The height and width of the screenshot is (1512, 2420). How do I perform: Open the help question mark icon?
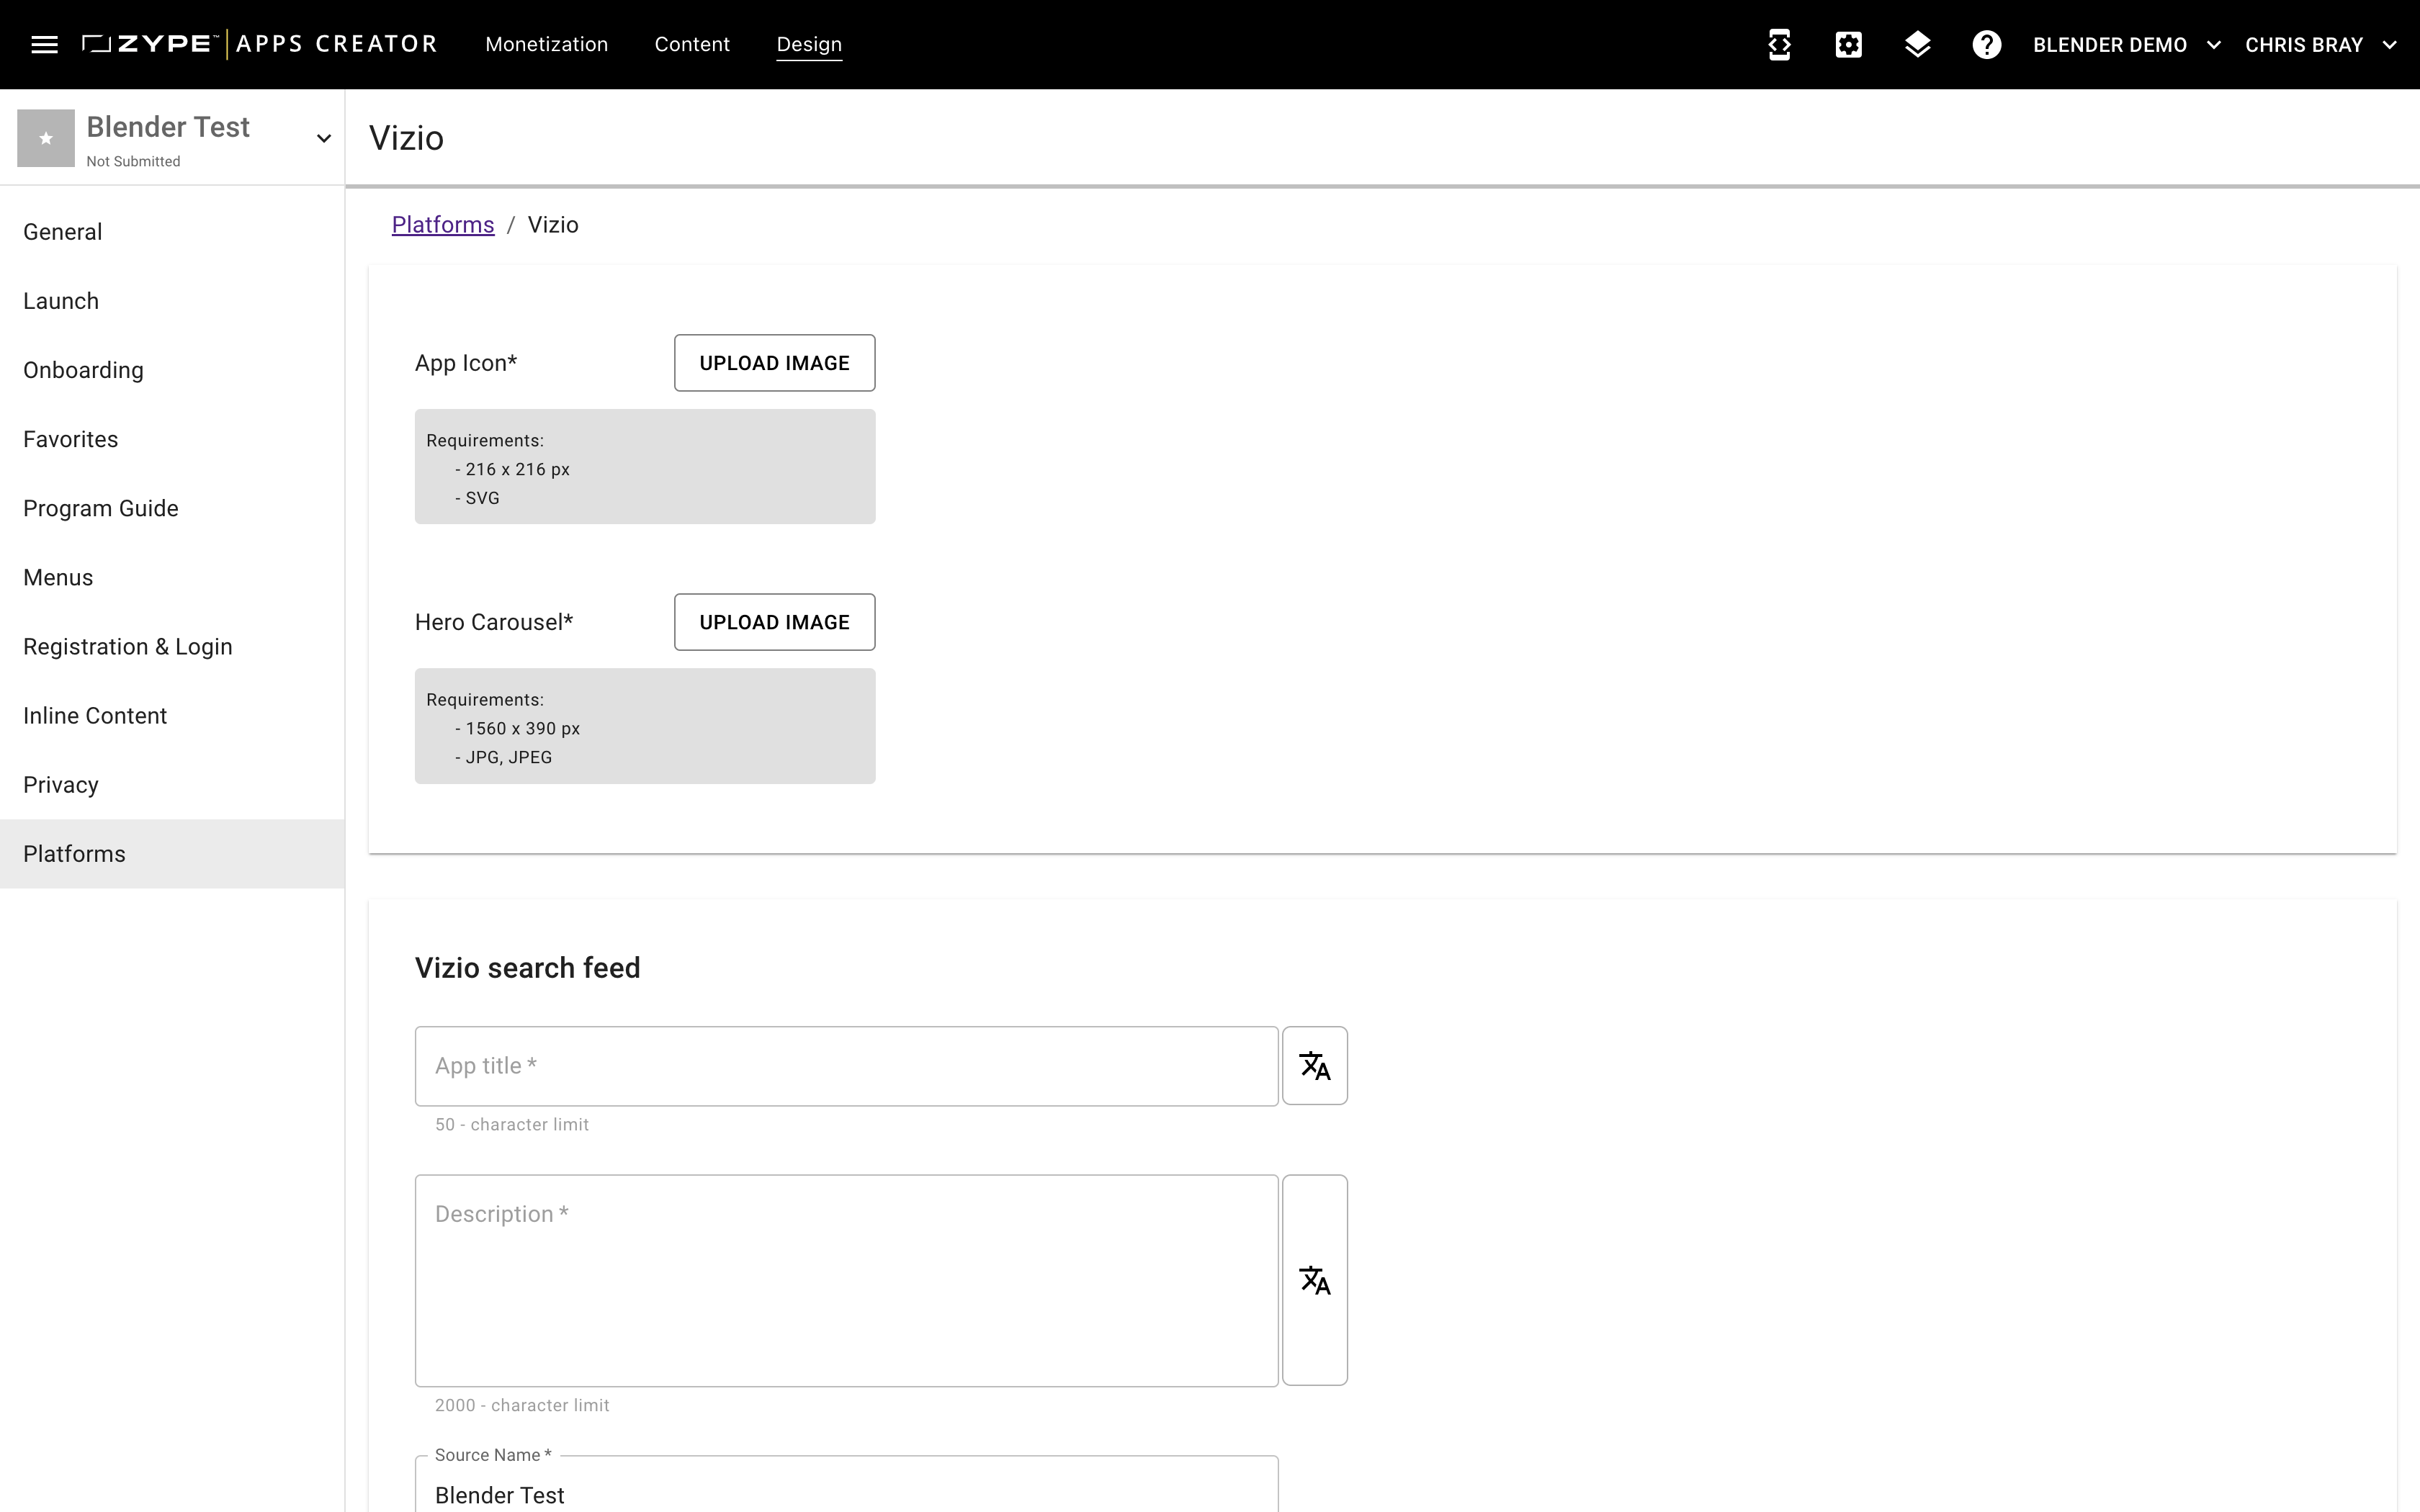(1986, 45)
